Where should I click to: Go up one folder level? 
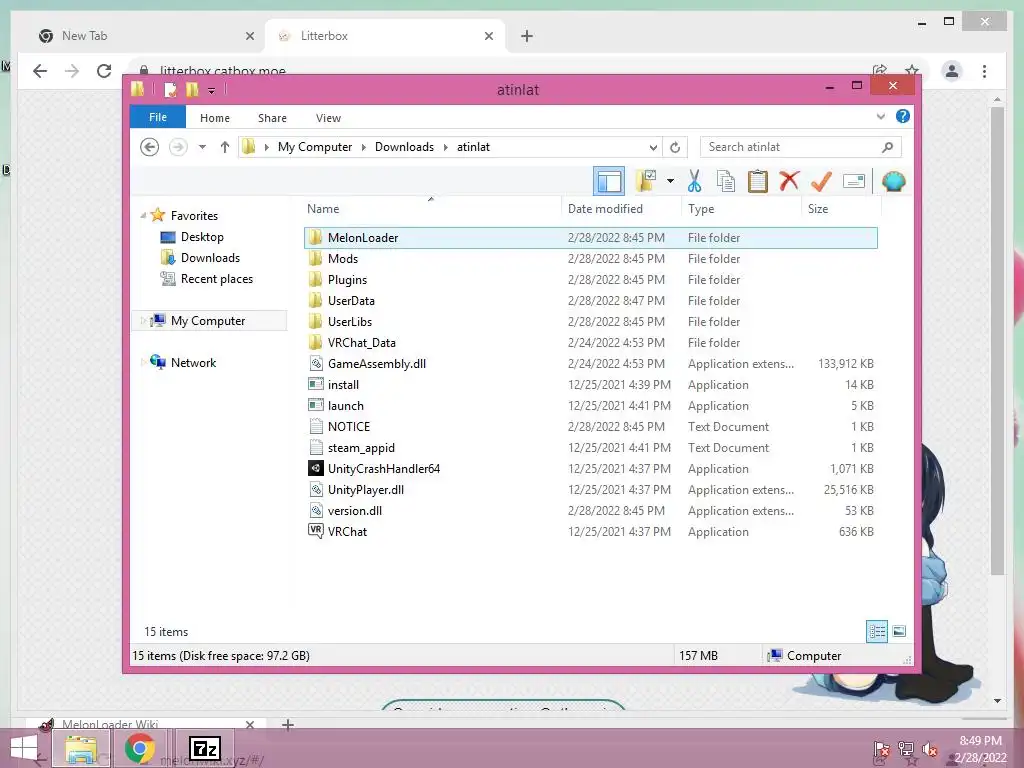[x=225, y=147]
